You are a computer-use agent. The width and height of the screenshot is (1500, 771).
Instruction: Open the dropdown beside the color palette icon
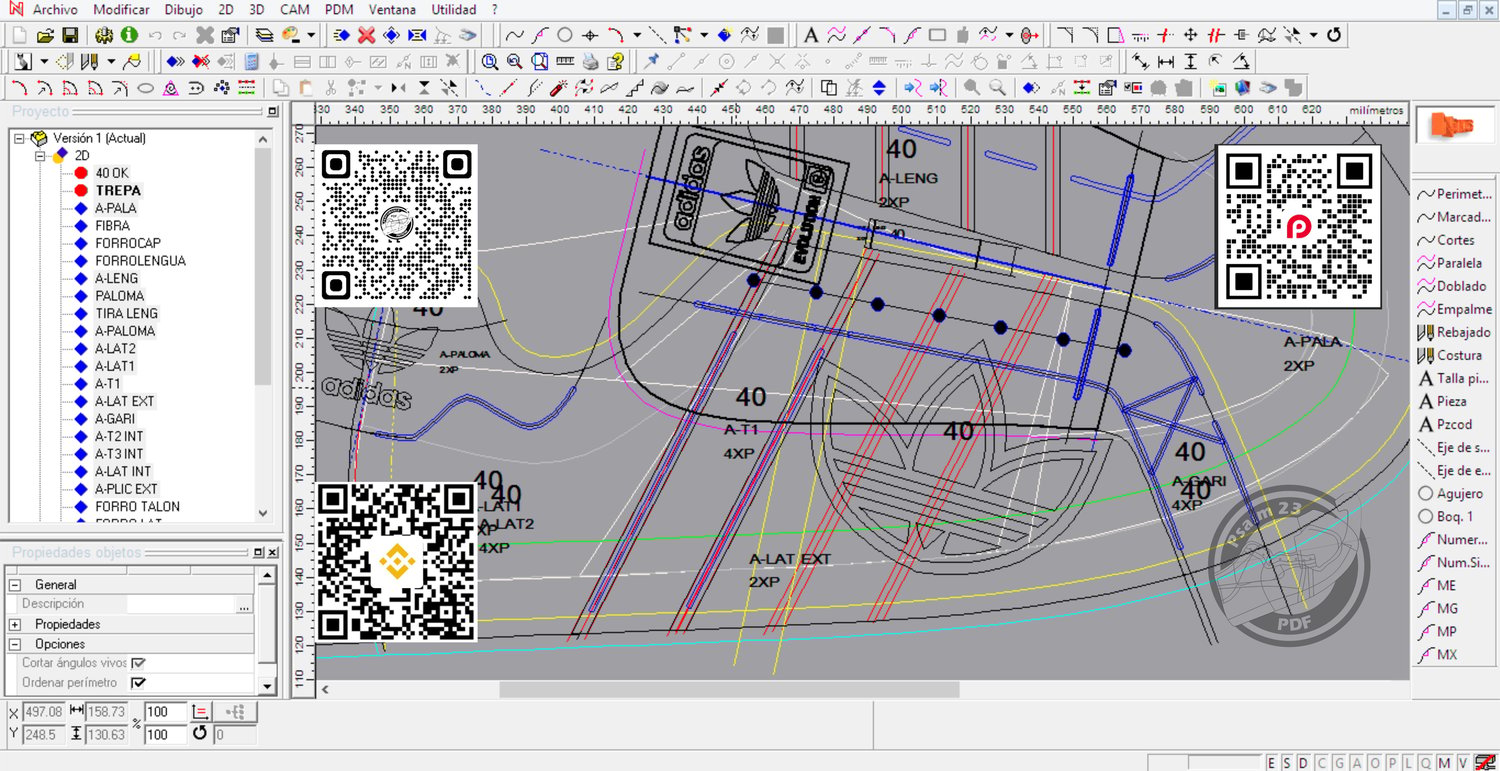(311, 35)
